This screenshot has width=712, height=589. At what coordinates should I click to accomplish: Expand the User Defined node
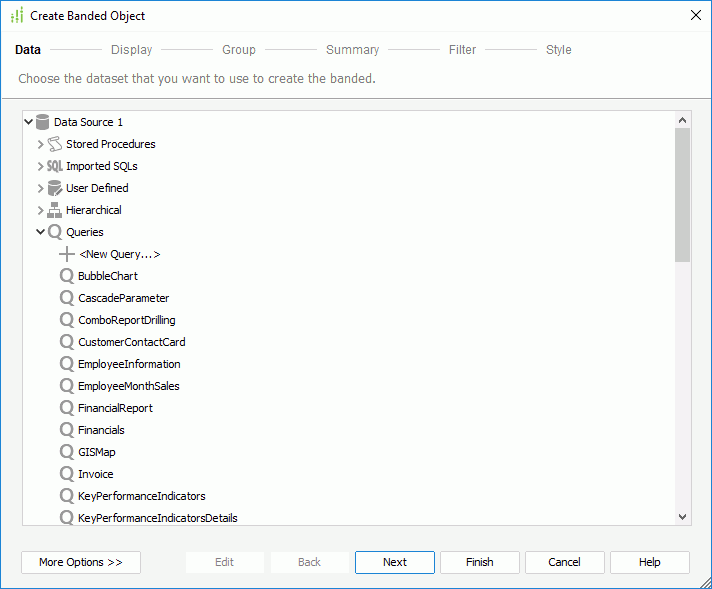point(40,188)
